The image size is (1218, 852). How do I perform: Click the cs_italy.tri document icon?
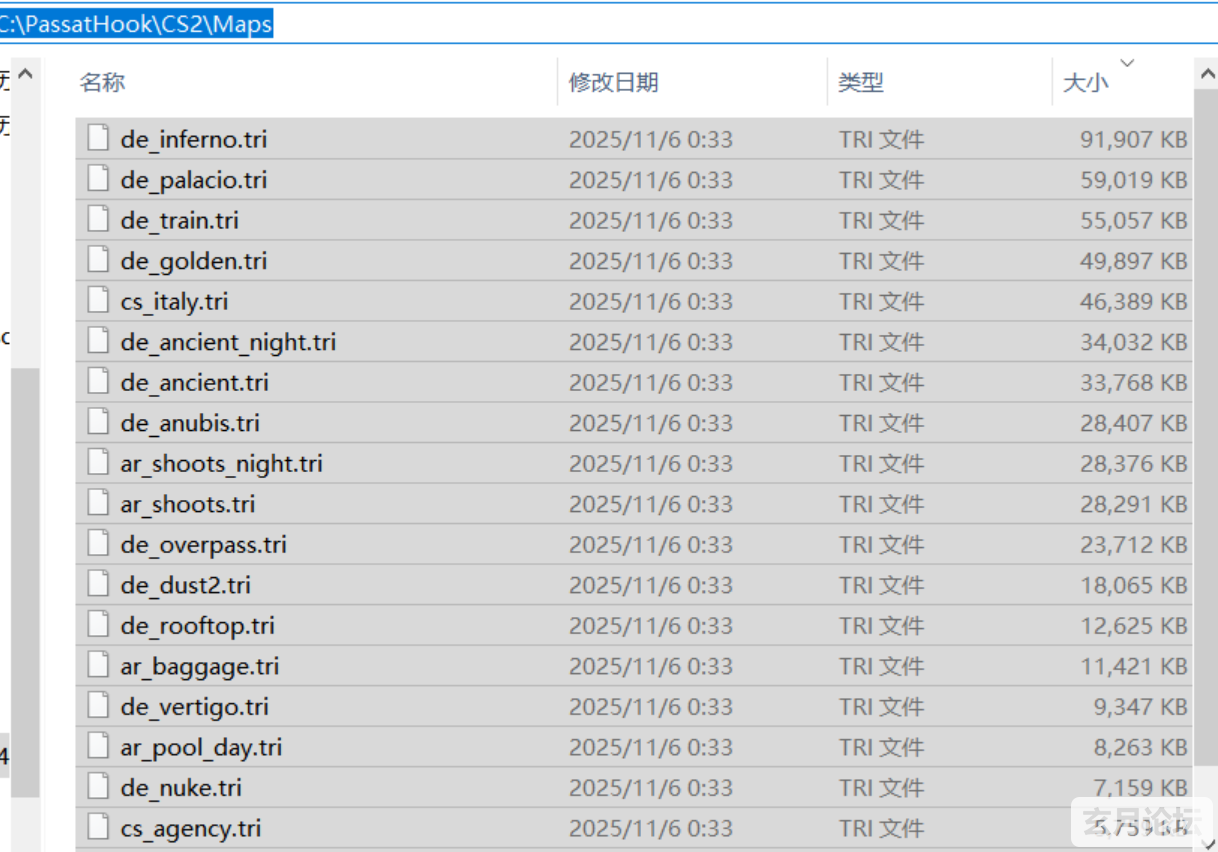click(97, 301)
